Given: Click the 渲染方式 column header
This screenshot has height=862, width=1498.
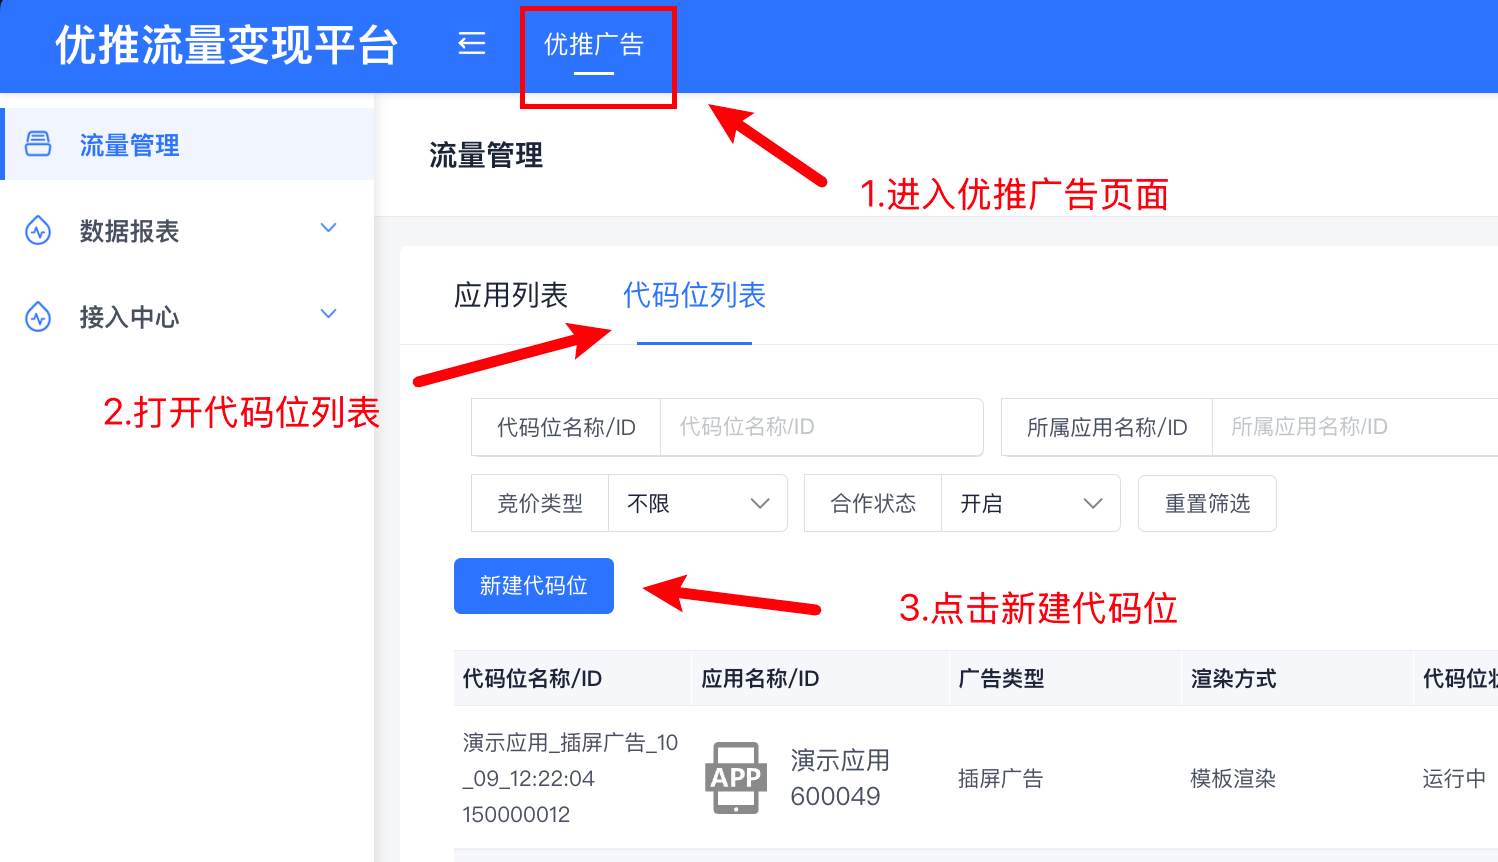Looking at the screenshot, I should click(x=1233, y=678).
